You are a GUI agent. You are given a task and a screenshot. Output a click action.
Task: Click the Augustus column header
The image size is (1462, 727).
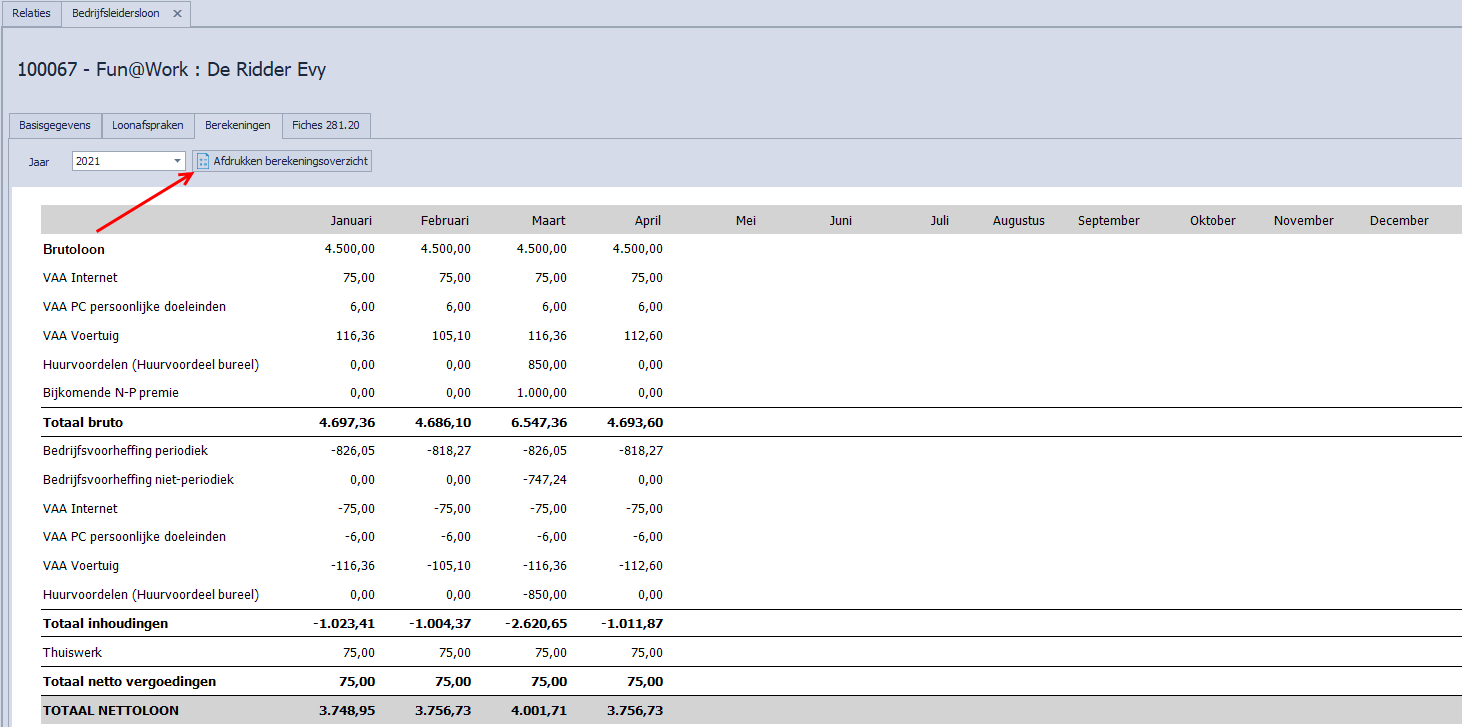pyautogui.click(x=1018, y=221)
